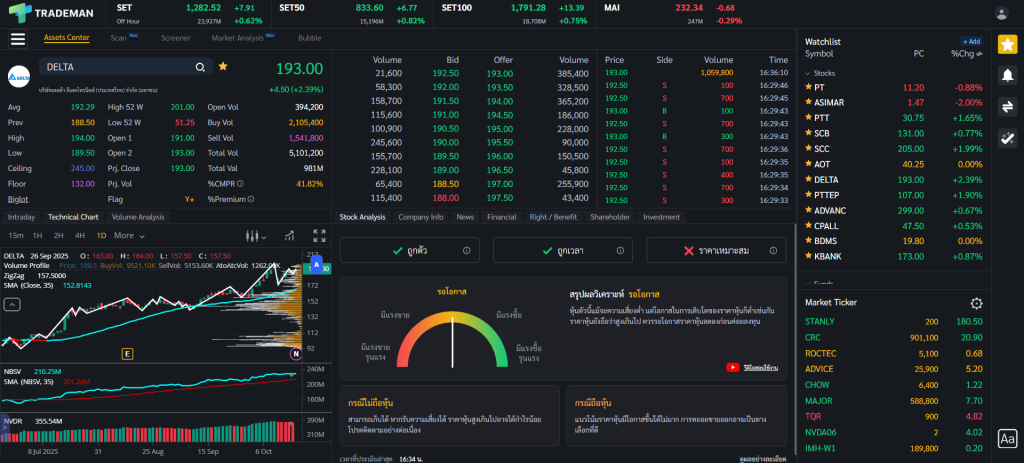Click bid price 192.50 in order book

point(445,74)
